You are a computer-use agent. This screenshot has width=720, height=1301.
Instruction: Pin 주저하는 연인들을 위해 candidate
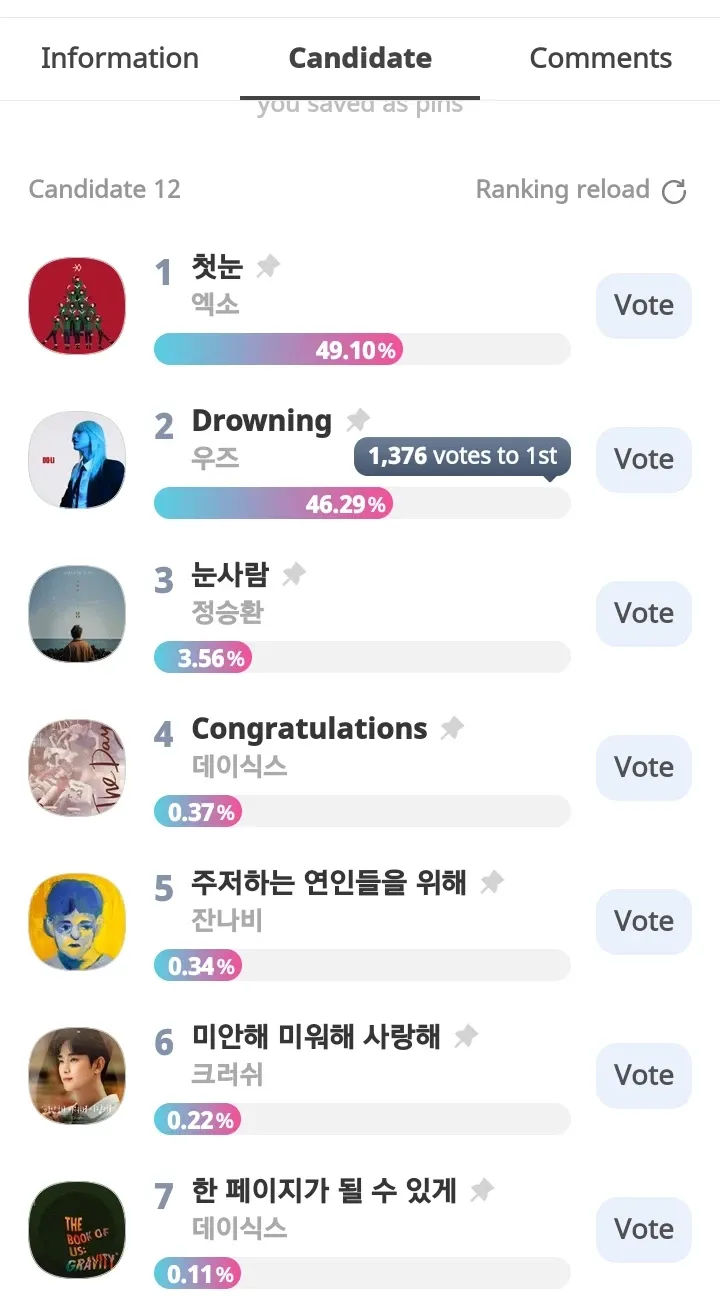click(491, 882)
